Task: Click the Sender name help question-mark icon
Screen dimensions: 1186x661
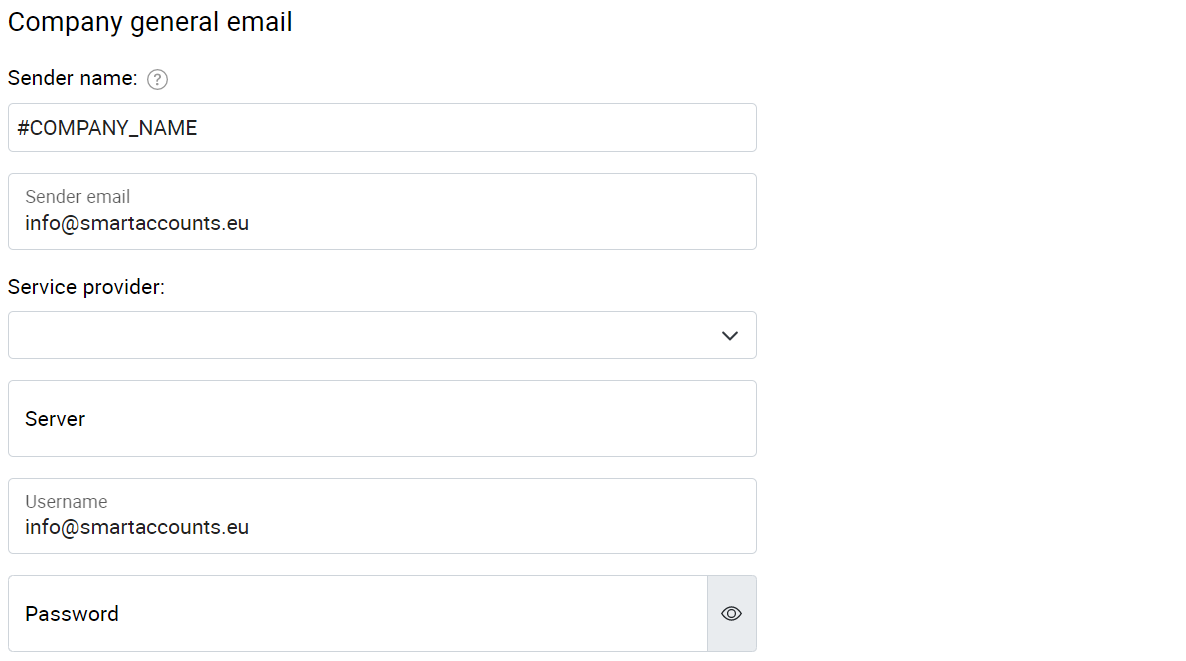Action: click(x=157, y=80)
